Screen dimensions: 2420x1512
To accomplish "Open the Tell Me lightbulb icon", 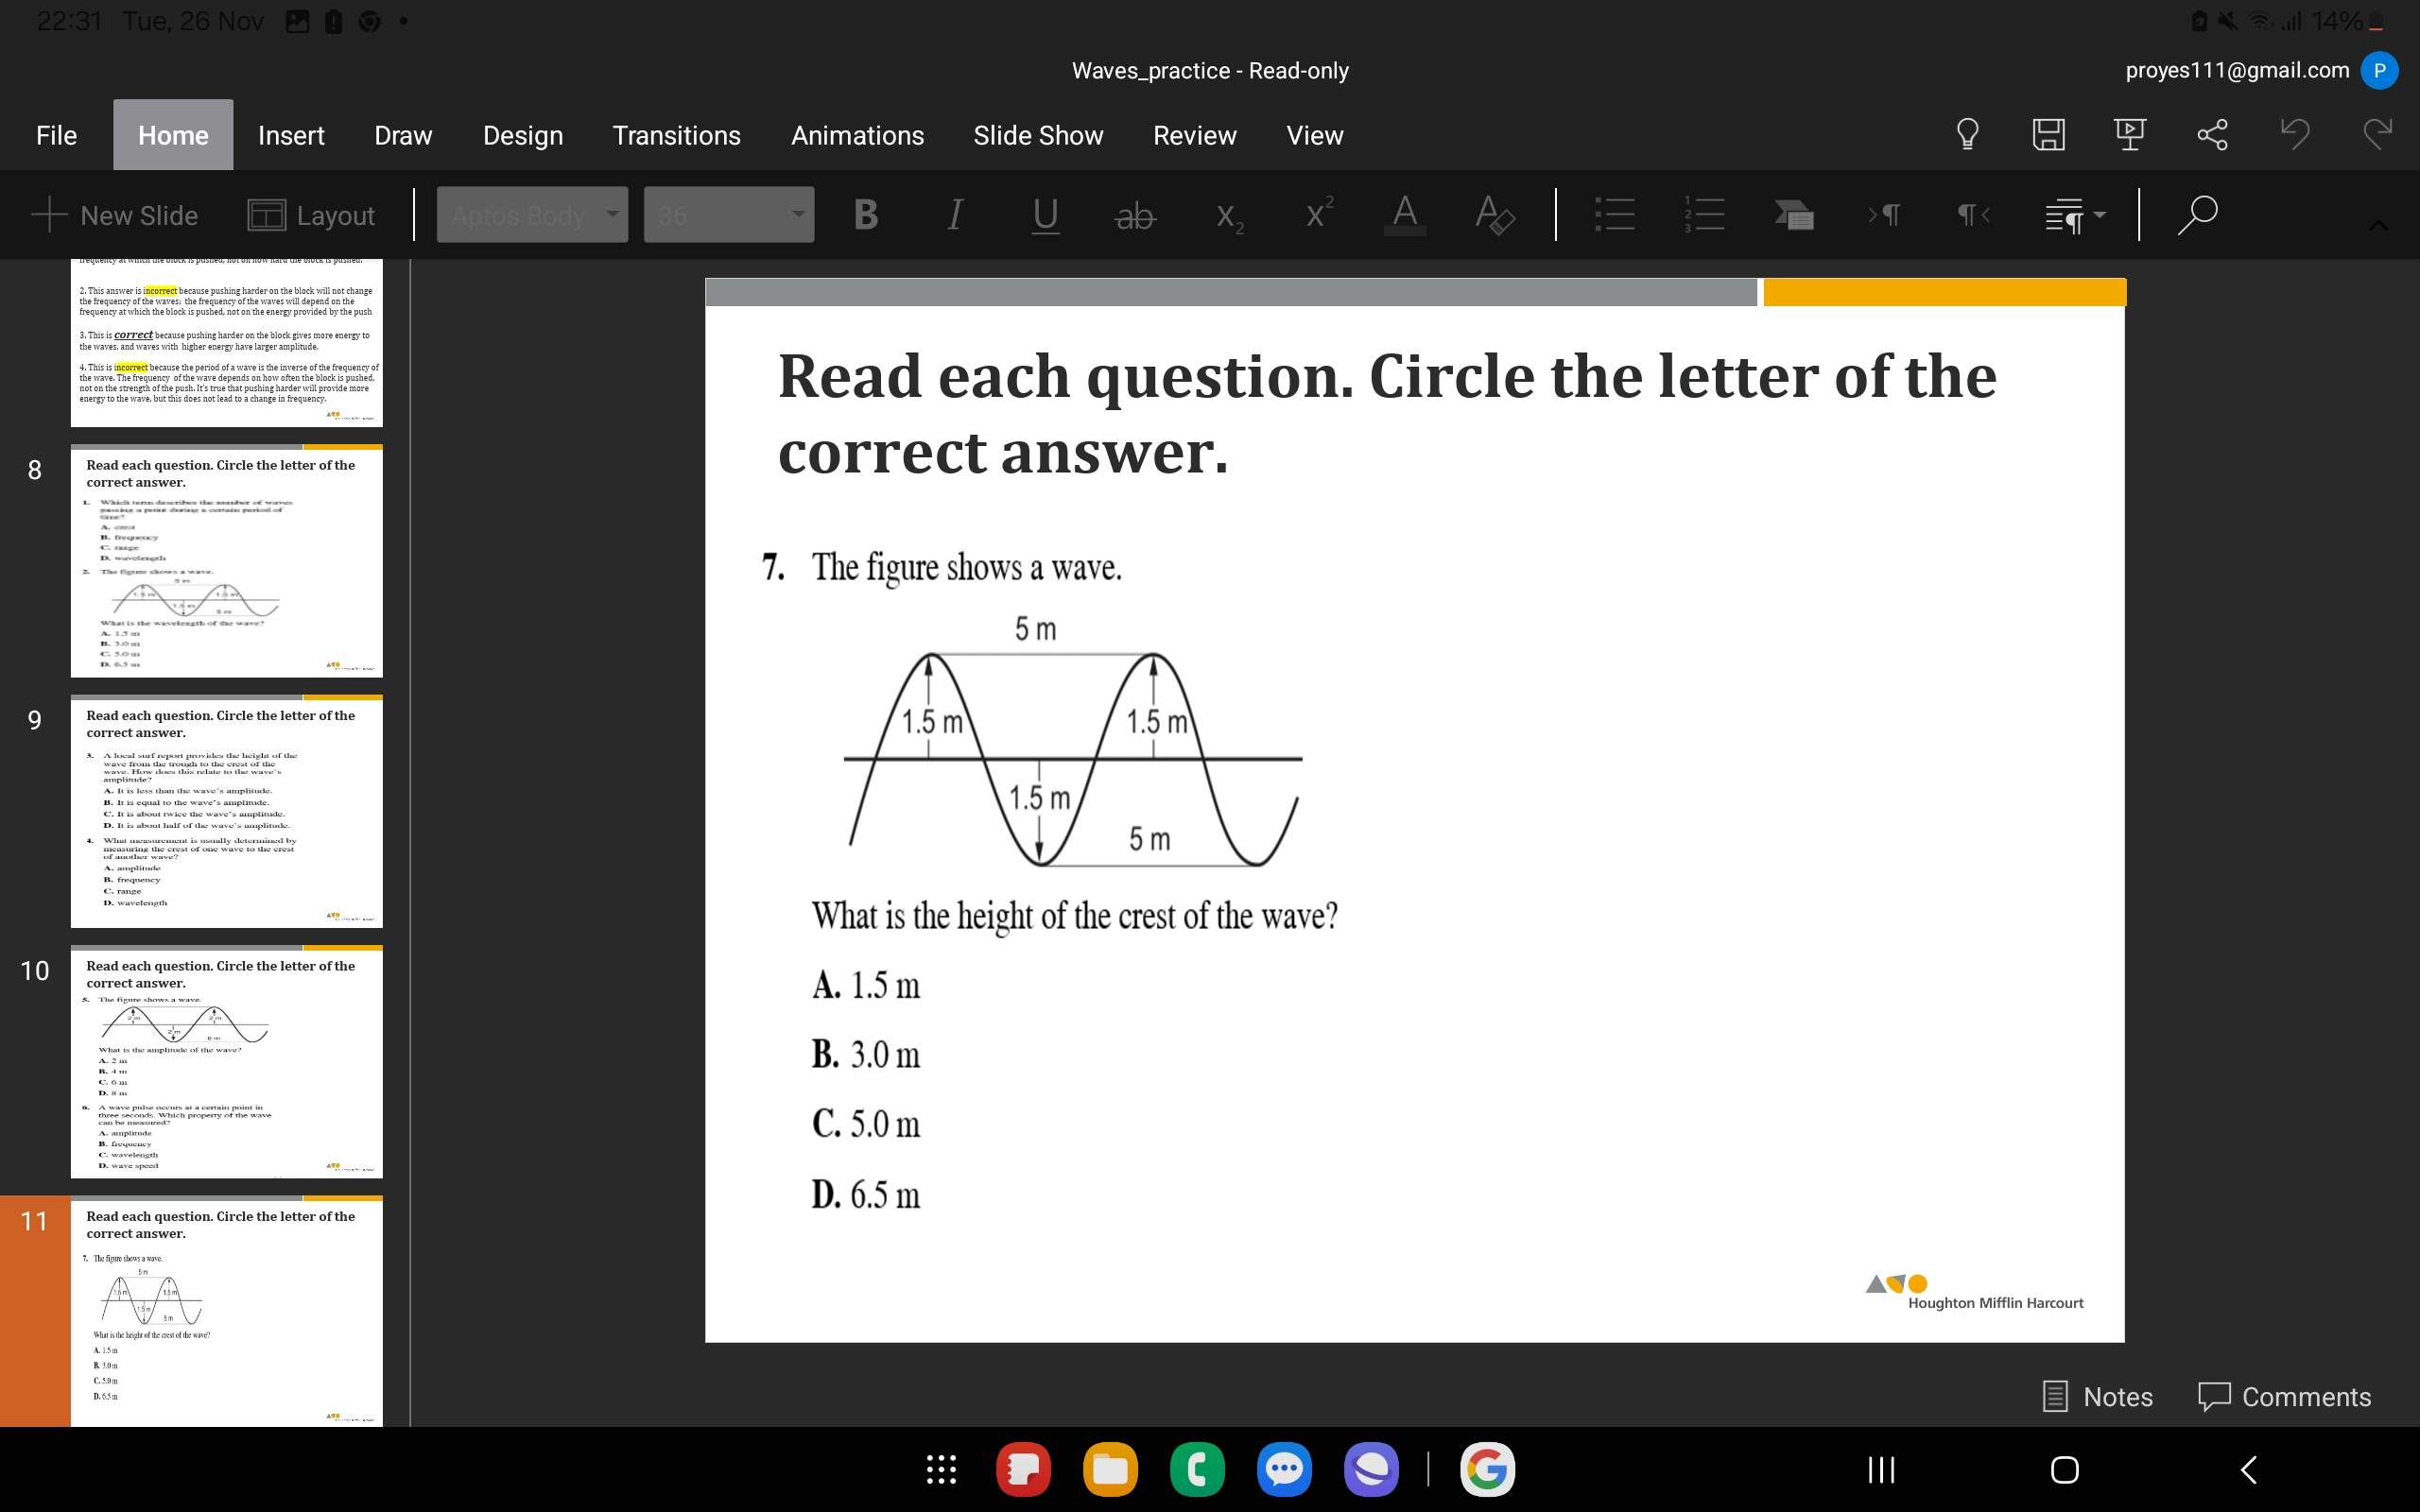I will coord(1967,134).
